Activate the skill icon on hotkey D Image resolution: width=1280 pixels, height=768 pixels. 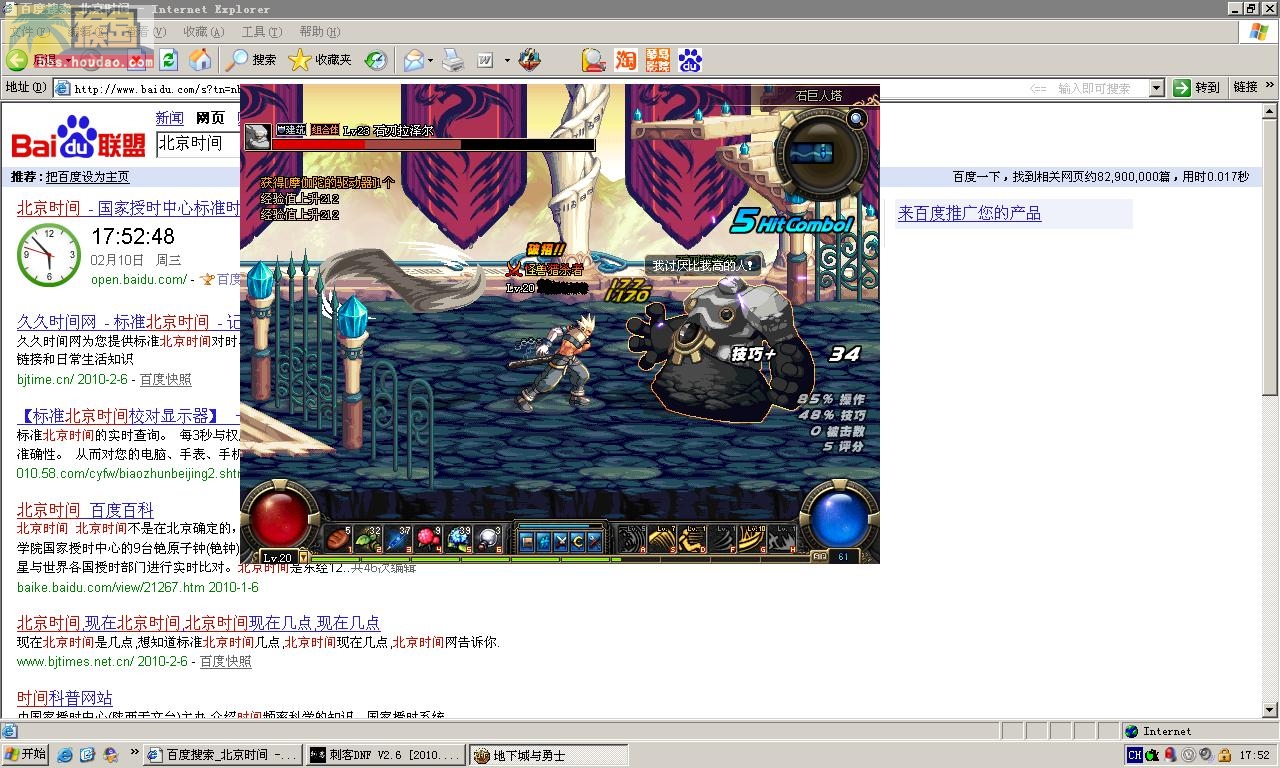coord(691,539)
